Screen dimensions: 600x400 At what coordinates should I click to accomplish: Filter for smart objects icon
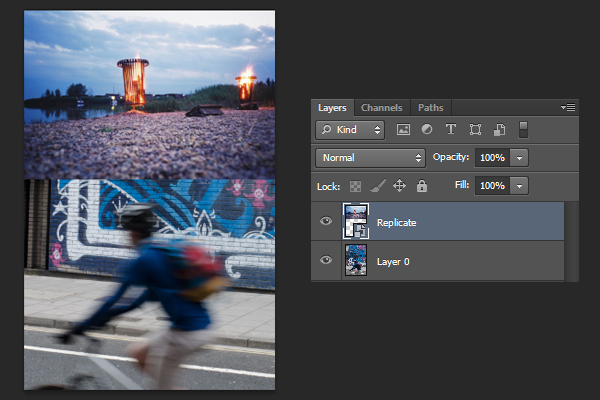[x=499, y=130]
